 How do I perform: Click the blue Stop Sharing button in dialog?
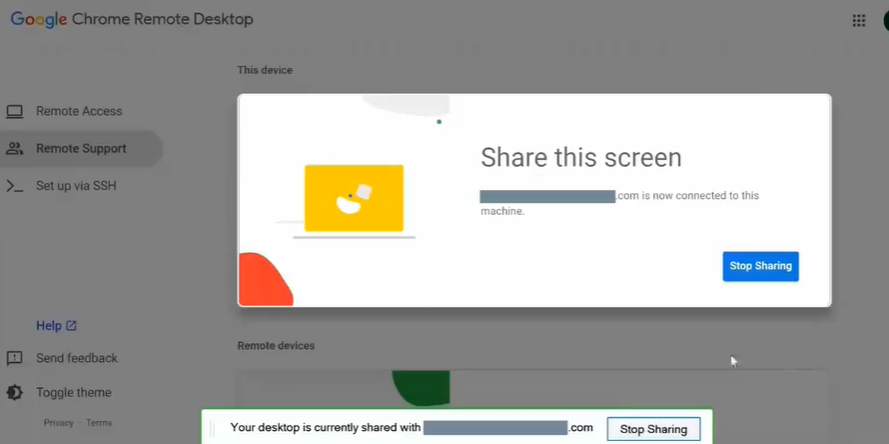click(x=760, y=266)
